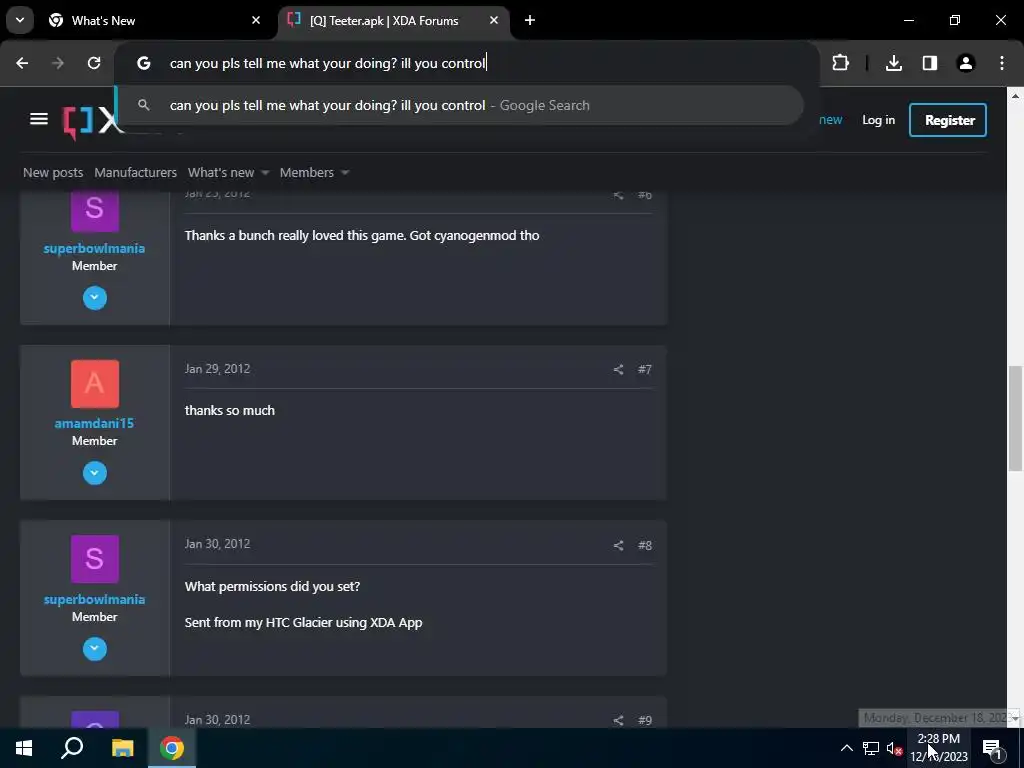Open Windows taskbar search
Screen dimensions: 1024x768
click(72, 748)
